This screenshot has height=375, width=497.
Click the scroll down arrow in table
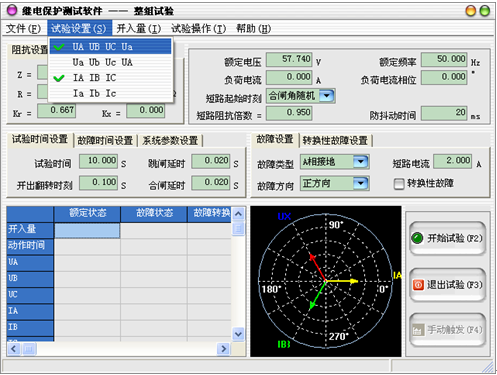pyautogui.click(x=238, y=334)
